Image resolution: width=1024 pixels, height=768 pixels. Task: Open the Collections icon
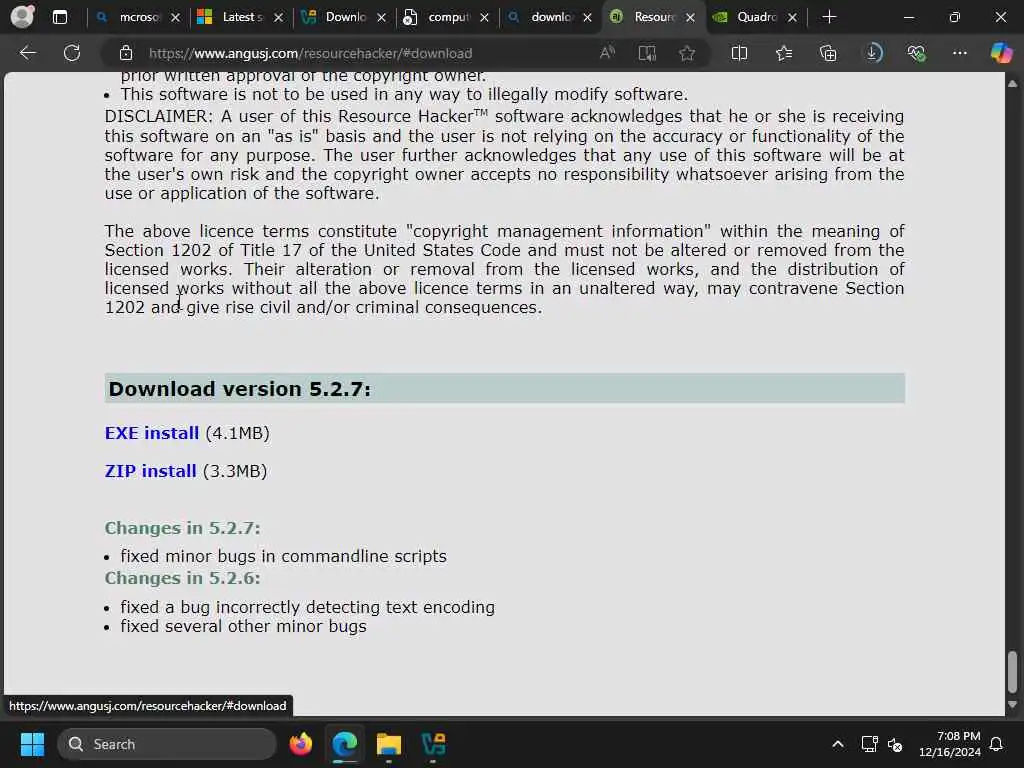click(827, 53)
